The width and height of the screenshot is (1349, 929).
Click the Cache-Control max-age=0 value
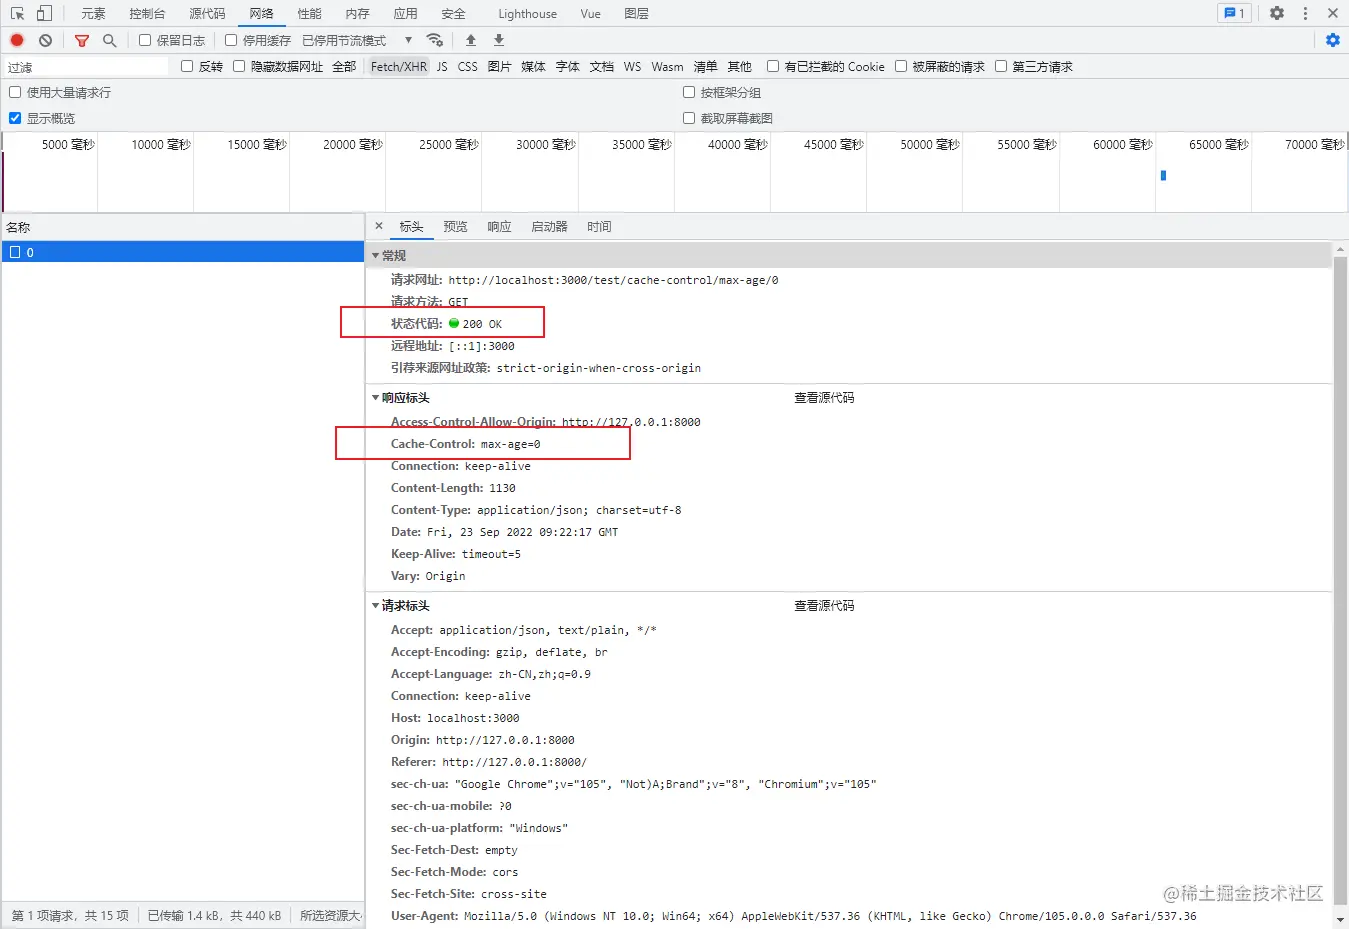point(511,444)
